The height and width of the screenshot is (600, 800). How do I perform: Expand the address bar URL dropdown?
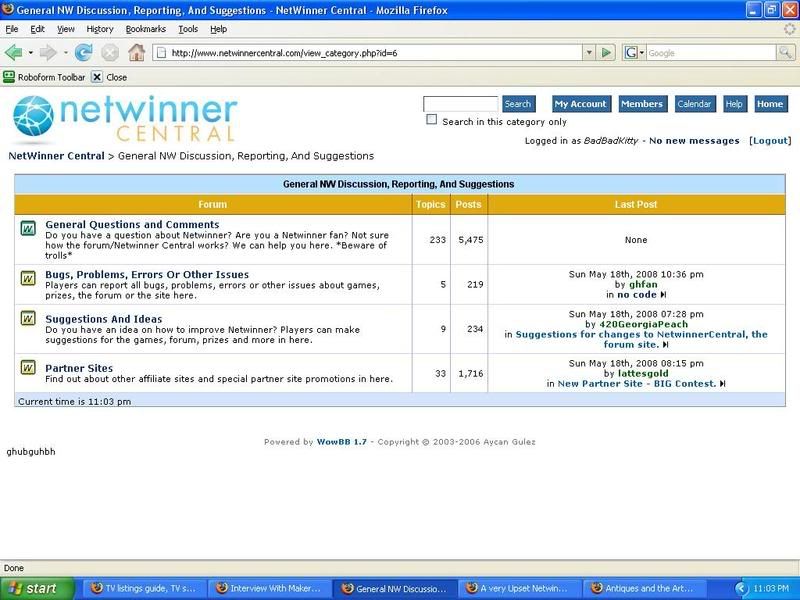coord(589,53)
